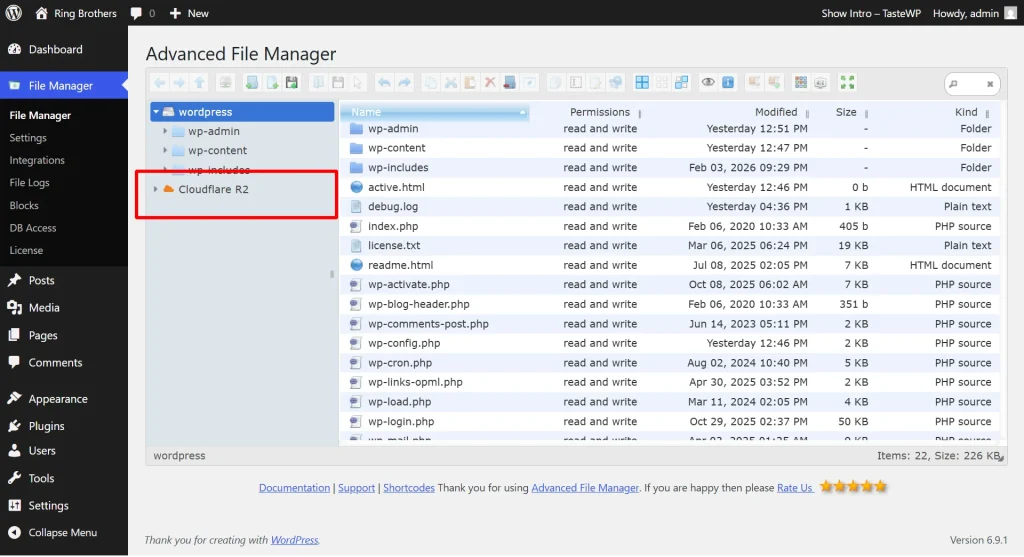This screenshot has height=557, width=1024.
Task: Open the sort options toolbar icon
Action: pos(821,82)
